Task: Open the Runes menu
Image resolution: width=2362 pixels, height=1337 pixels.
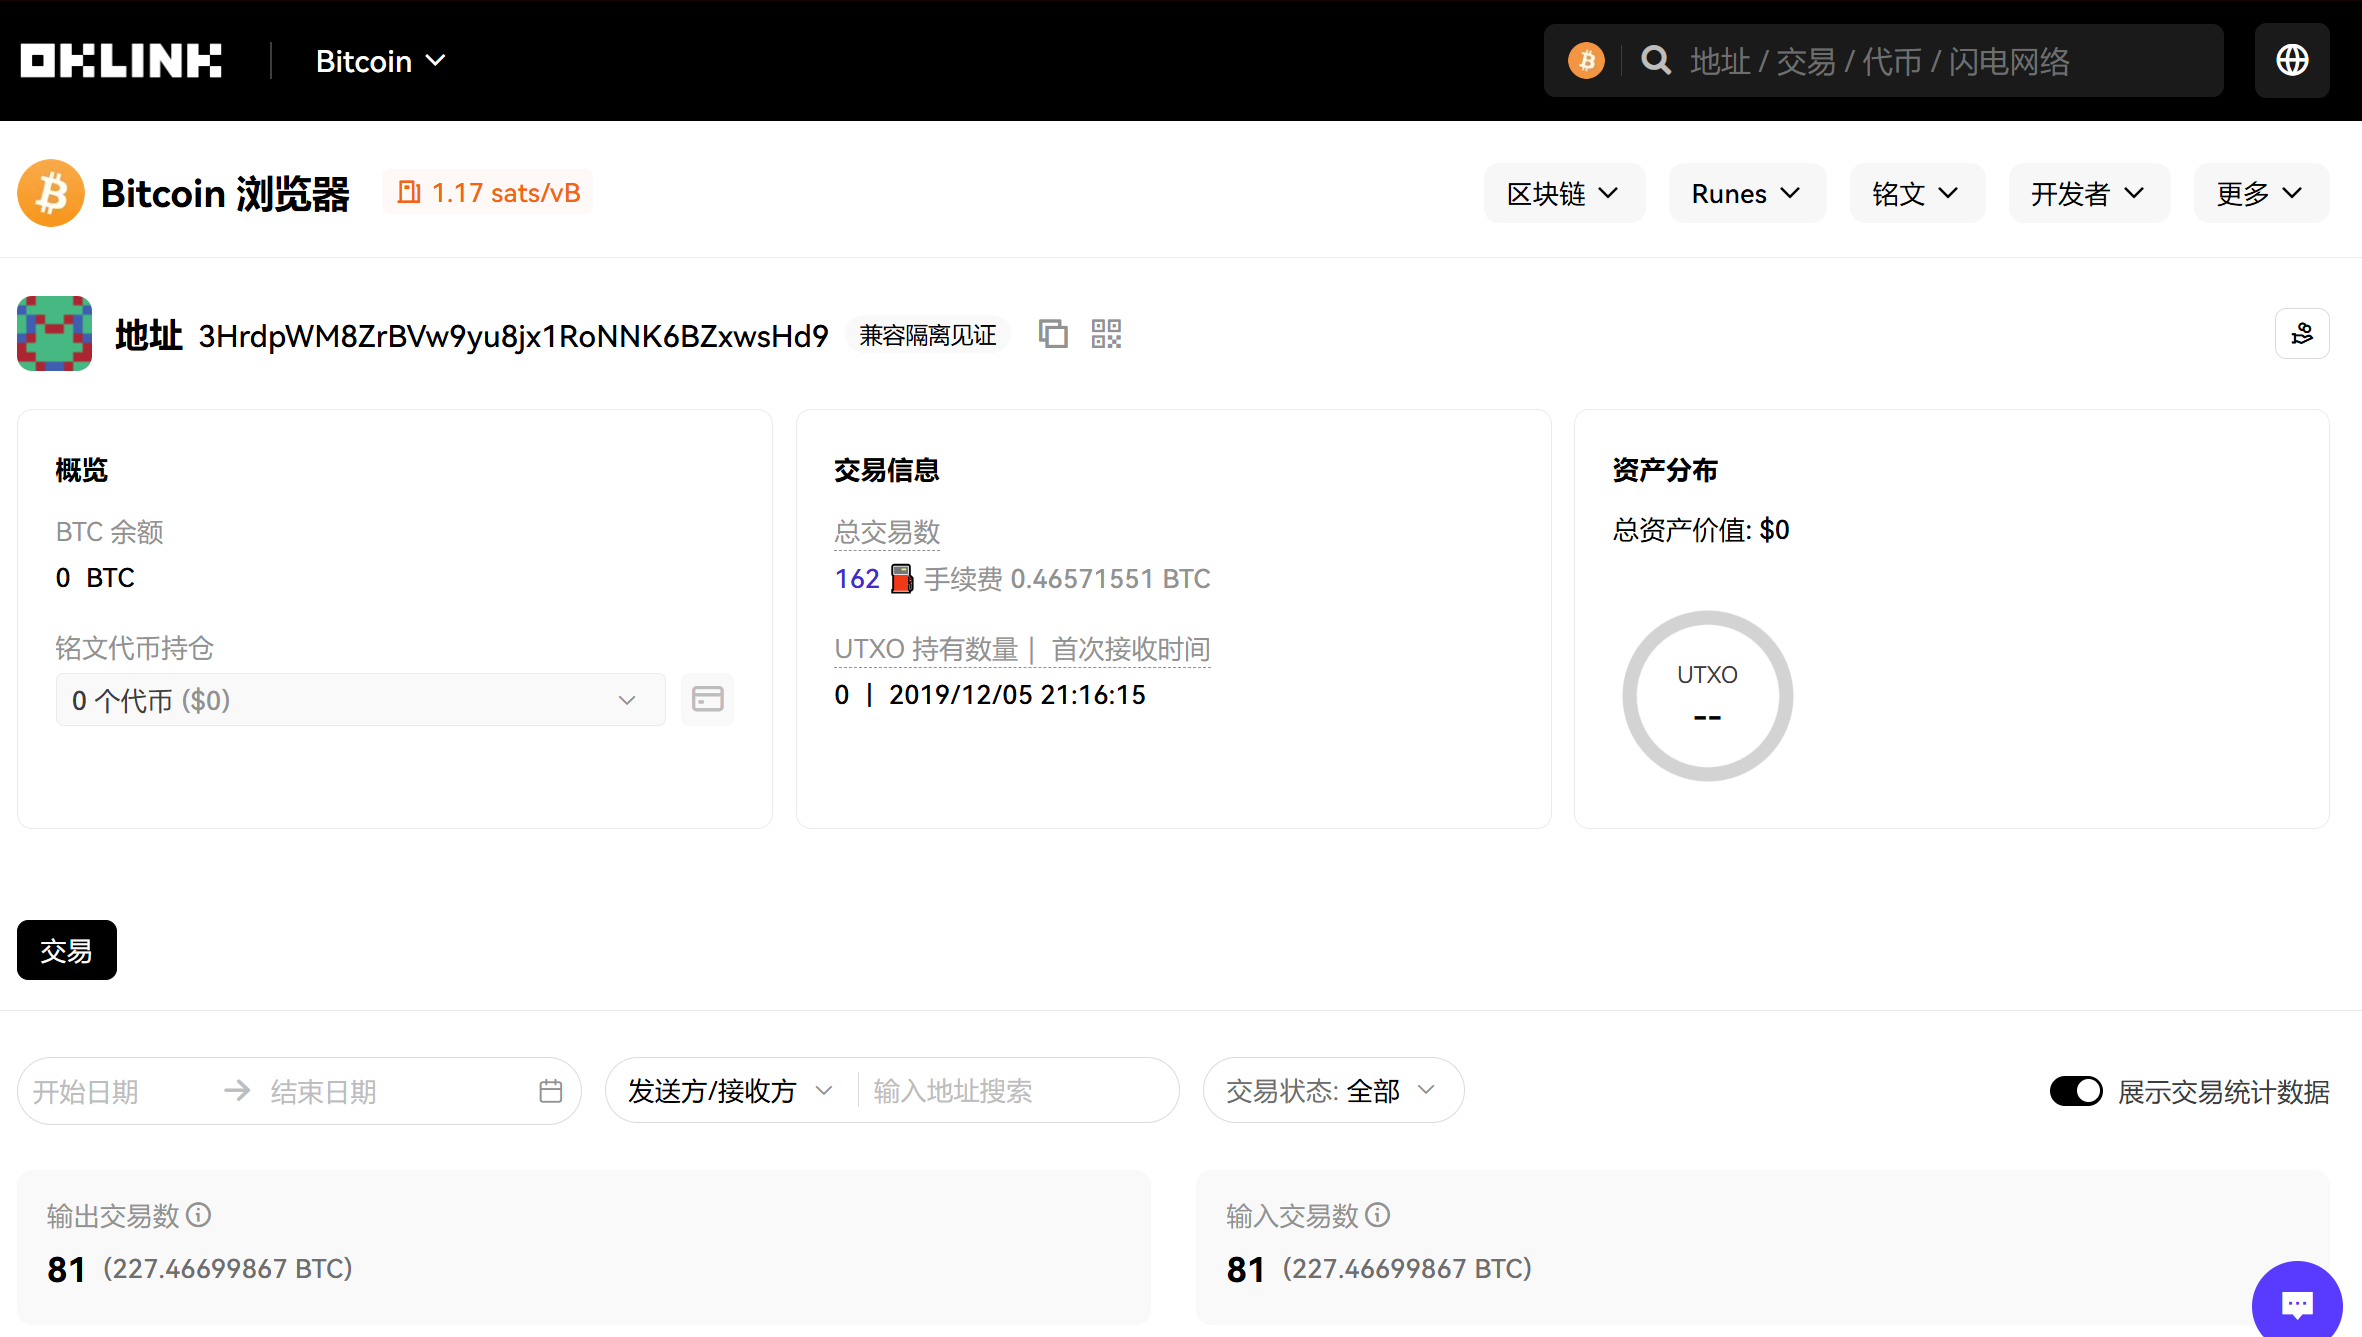Action: click(x=1746, y=194)
